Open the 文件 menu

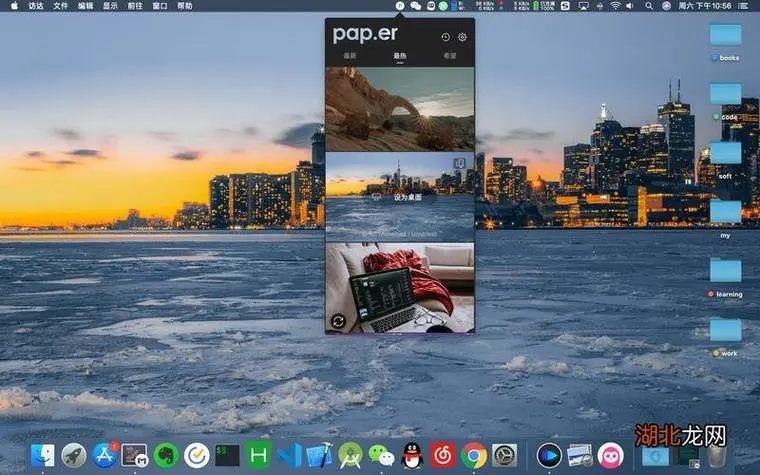[61, 6]
